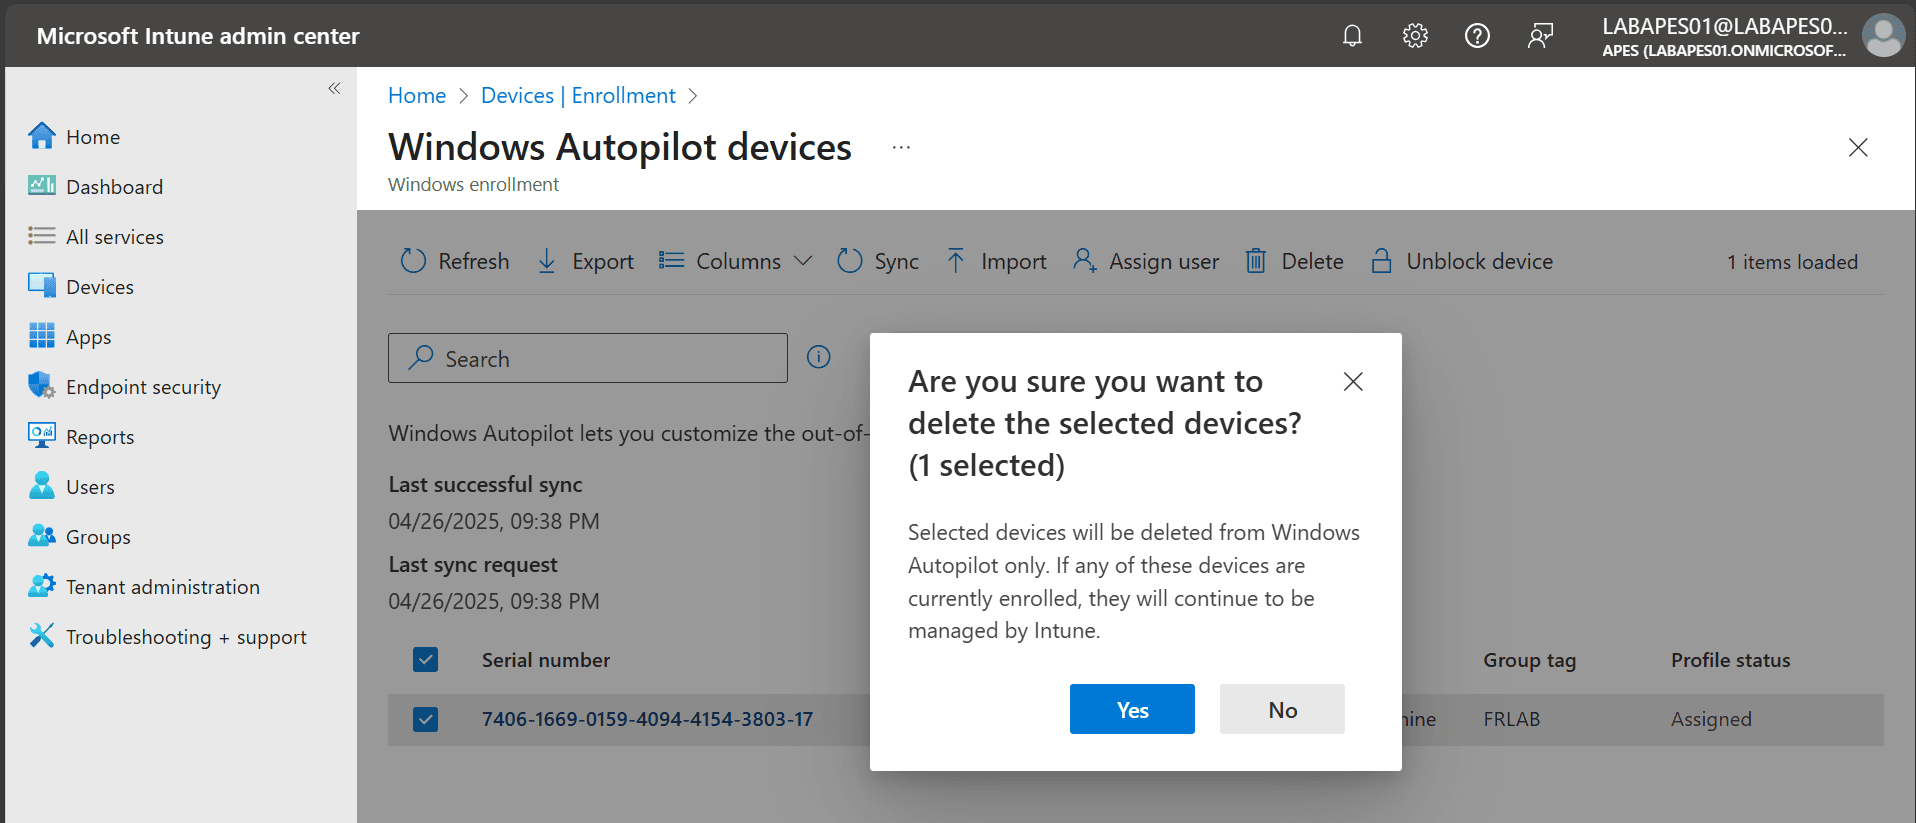Screen dimensions: 1916x823
Task: Uncheck the row checkbox for device 7406-1669
Action: tap(426, 719)
